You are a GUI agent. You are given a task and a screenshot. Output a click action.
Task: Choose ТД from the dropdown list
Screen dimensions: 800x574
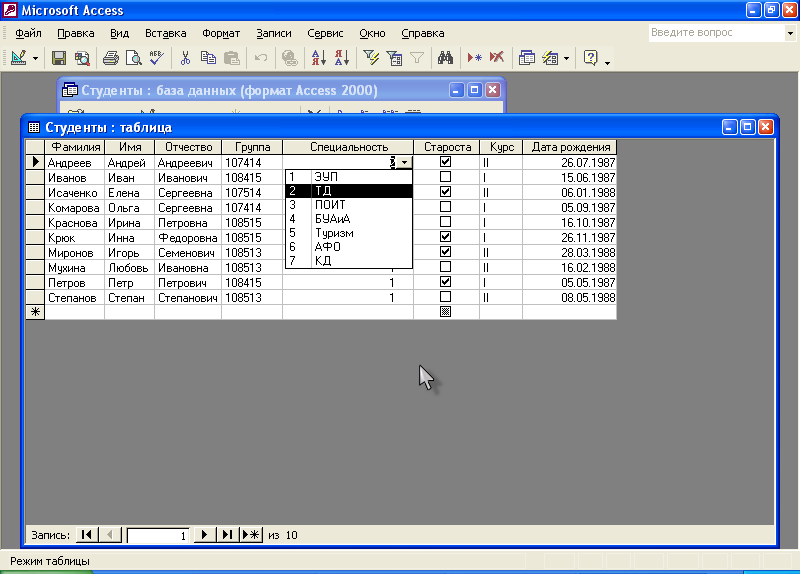click(x=348, y=191)
